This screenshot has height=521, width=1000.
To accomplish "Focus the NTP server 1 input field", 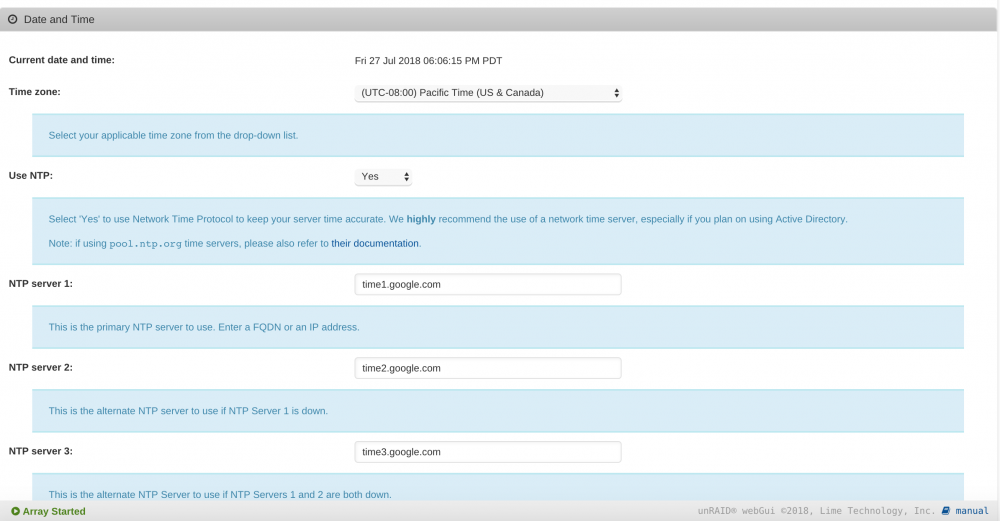I will click(488, 284).
